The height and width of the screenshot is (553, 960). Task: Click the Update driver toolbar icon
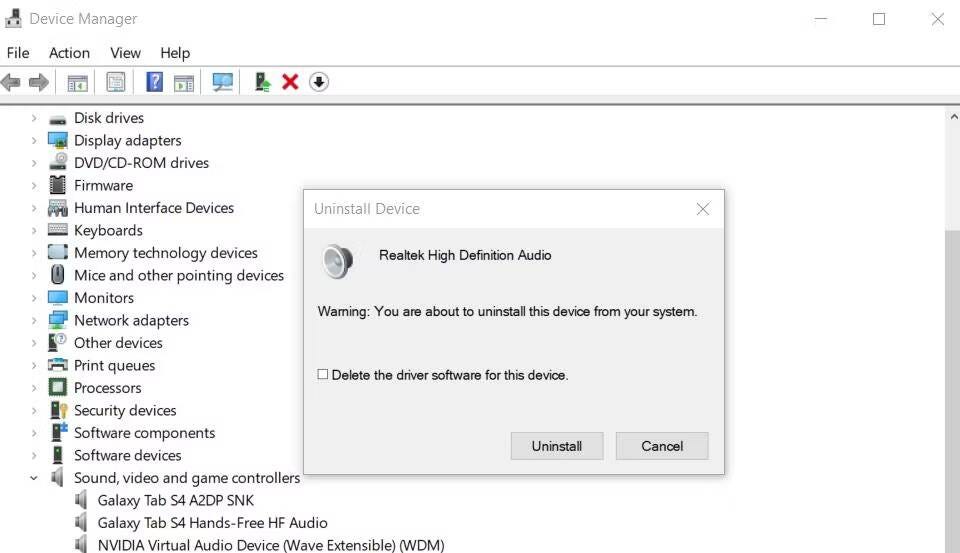pyautogui.click(x=263, y=82)
